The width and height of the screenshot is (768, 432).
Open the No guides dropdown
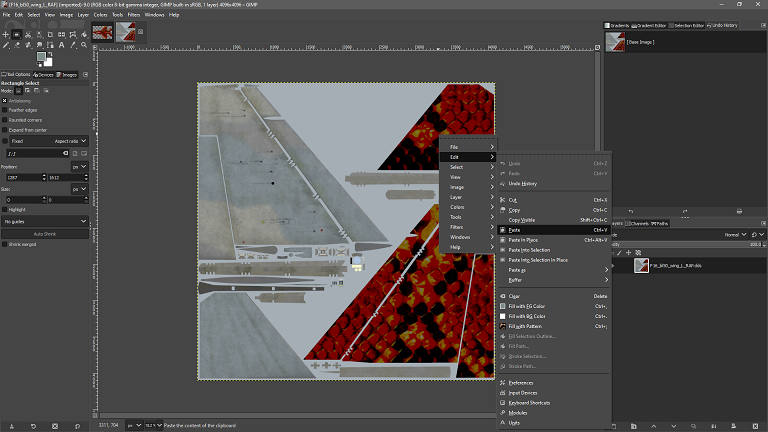click(x=46, y=220)
